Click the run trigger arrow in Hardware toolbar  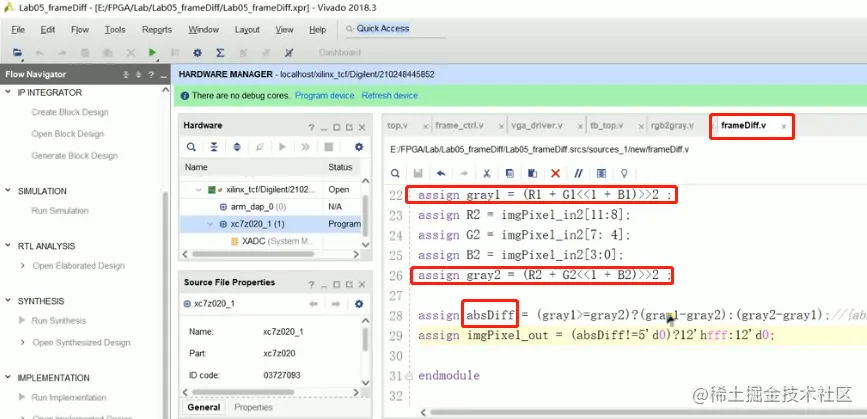283,147
